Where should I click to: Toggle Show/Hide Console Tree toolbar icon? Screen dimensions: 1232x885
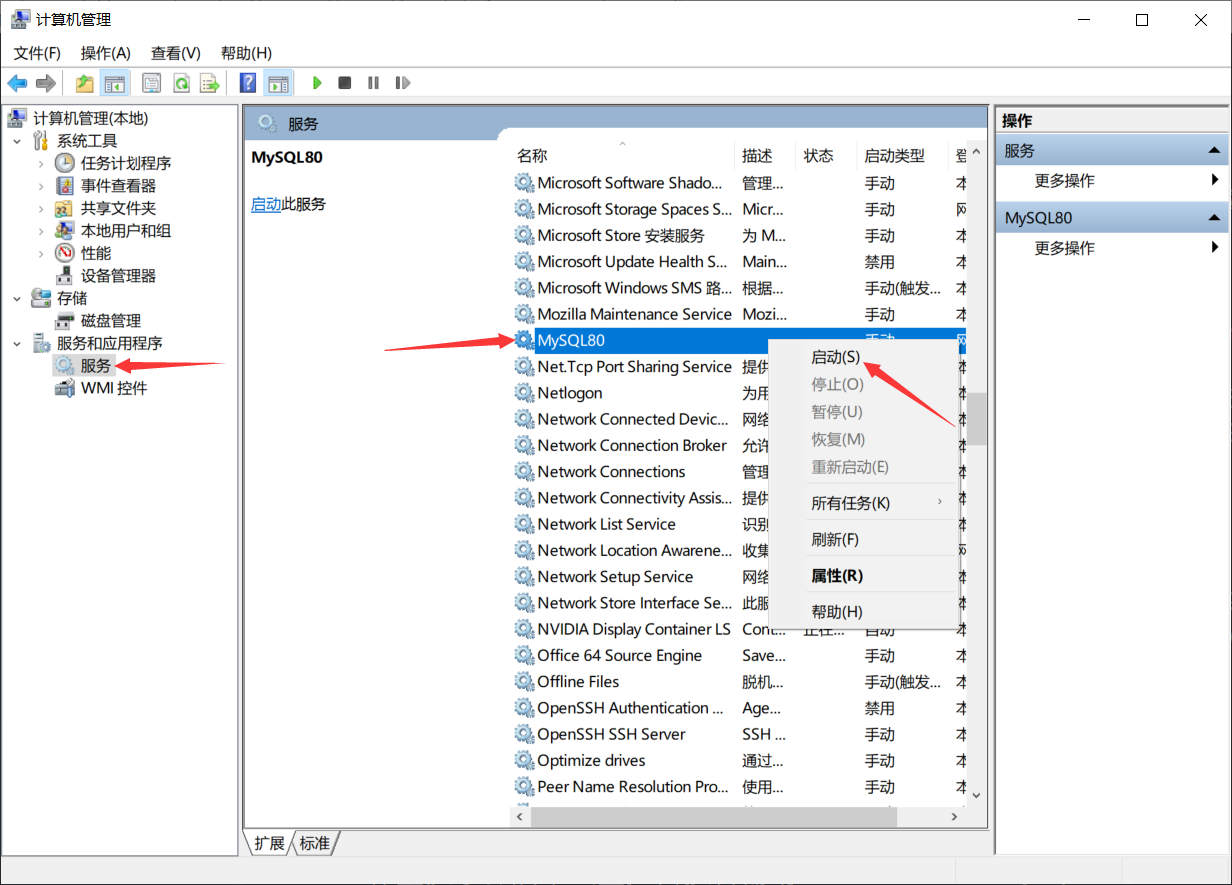115,83
